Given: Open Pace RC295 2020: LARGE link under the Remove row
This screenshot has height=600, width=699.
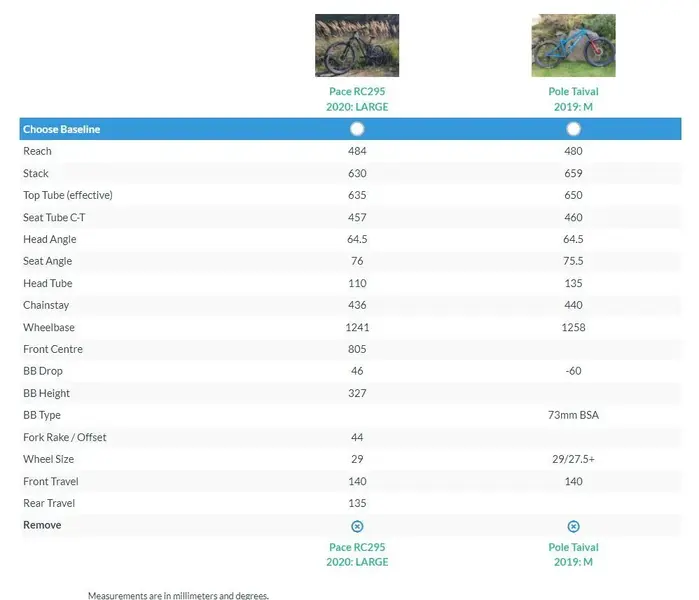Looking at the screenshot, I should pyautogui.click(x=357, y=555).
